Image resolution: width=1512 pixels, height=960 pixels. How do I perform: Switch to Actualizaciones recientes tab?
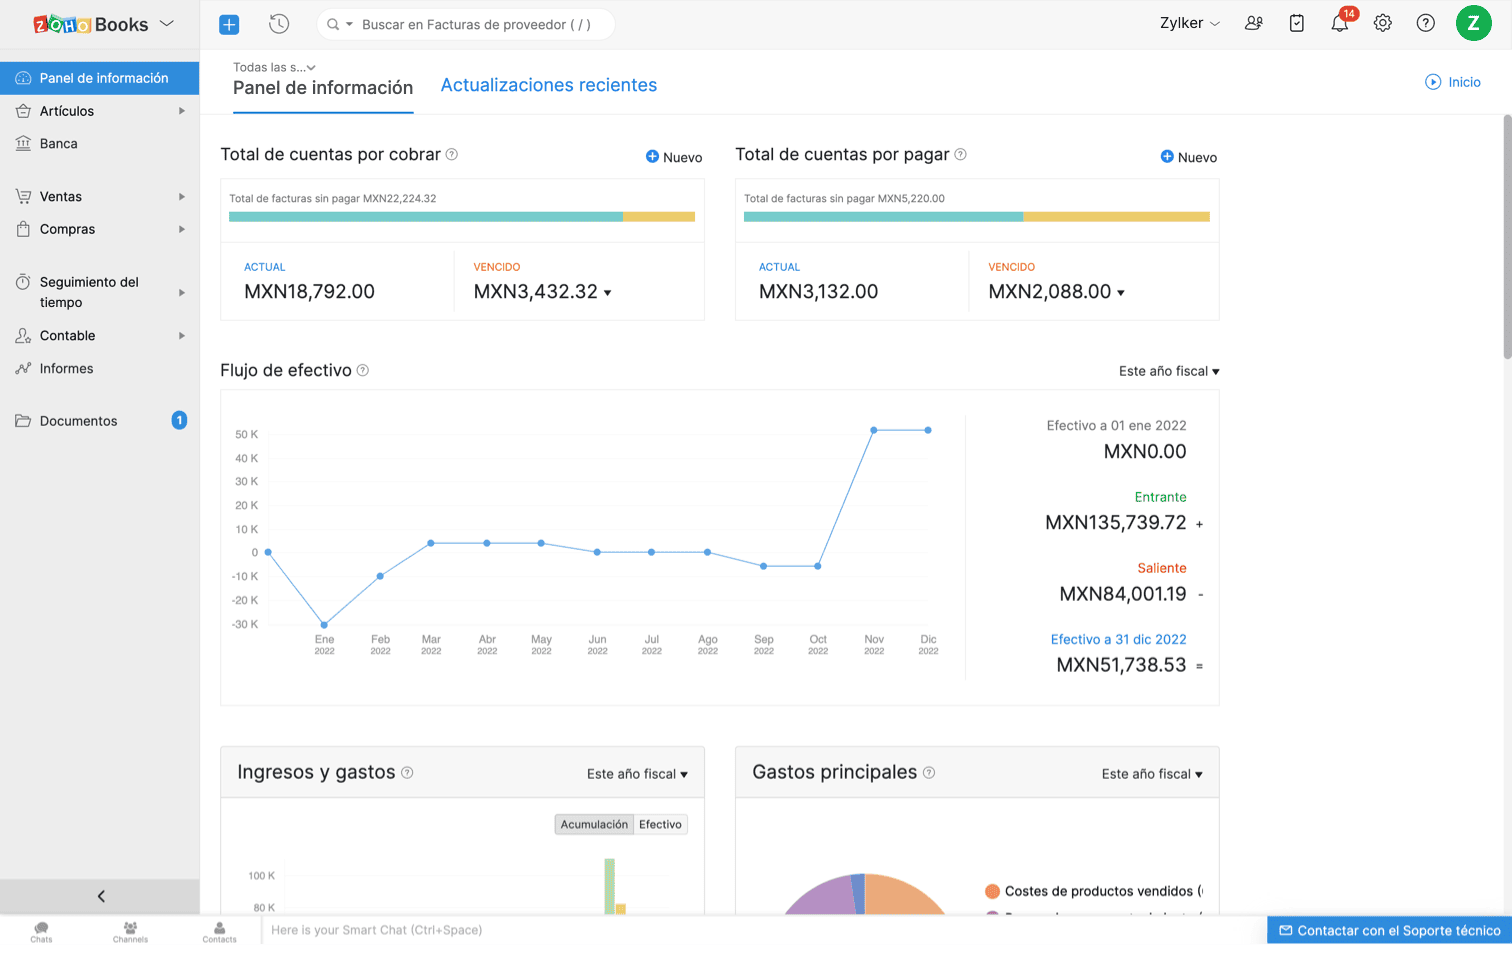tap(548, 85)
